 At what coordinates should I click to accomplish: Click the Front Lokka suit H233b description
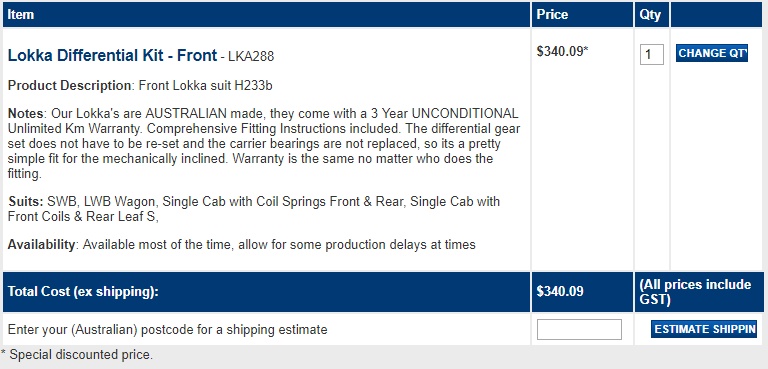coord(205,86)
